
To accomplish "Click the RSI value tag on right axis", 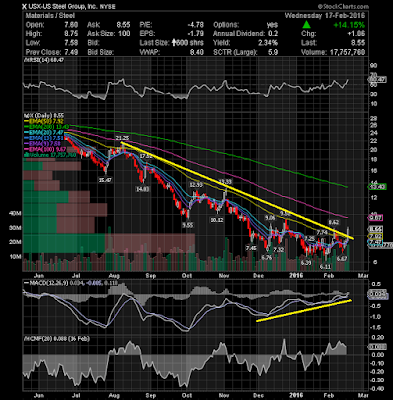I will (377, 80).
